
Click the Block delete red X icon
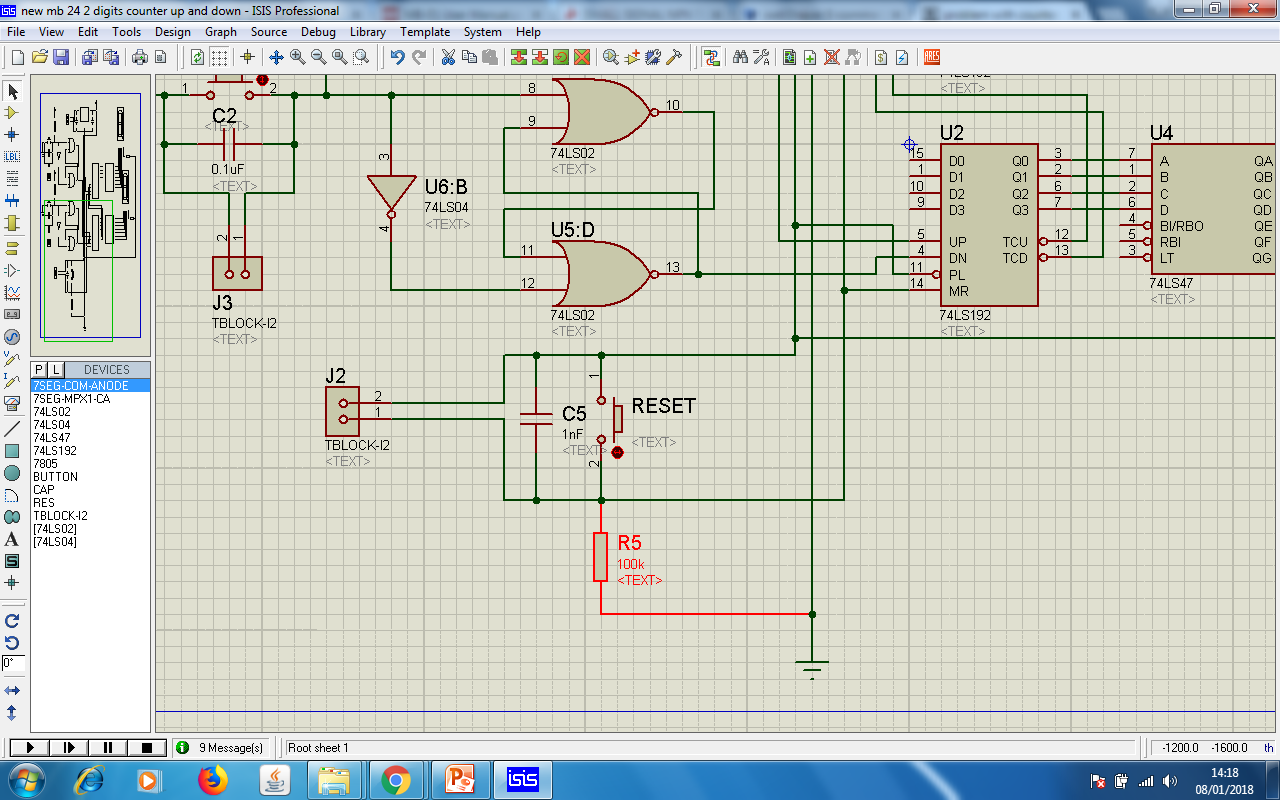581,57
